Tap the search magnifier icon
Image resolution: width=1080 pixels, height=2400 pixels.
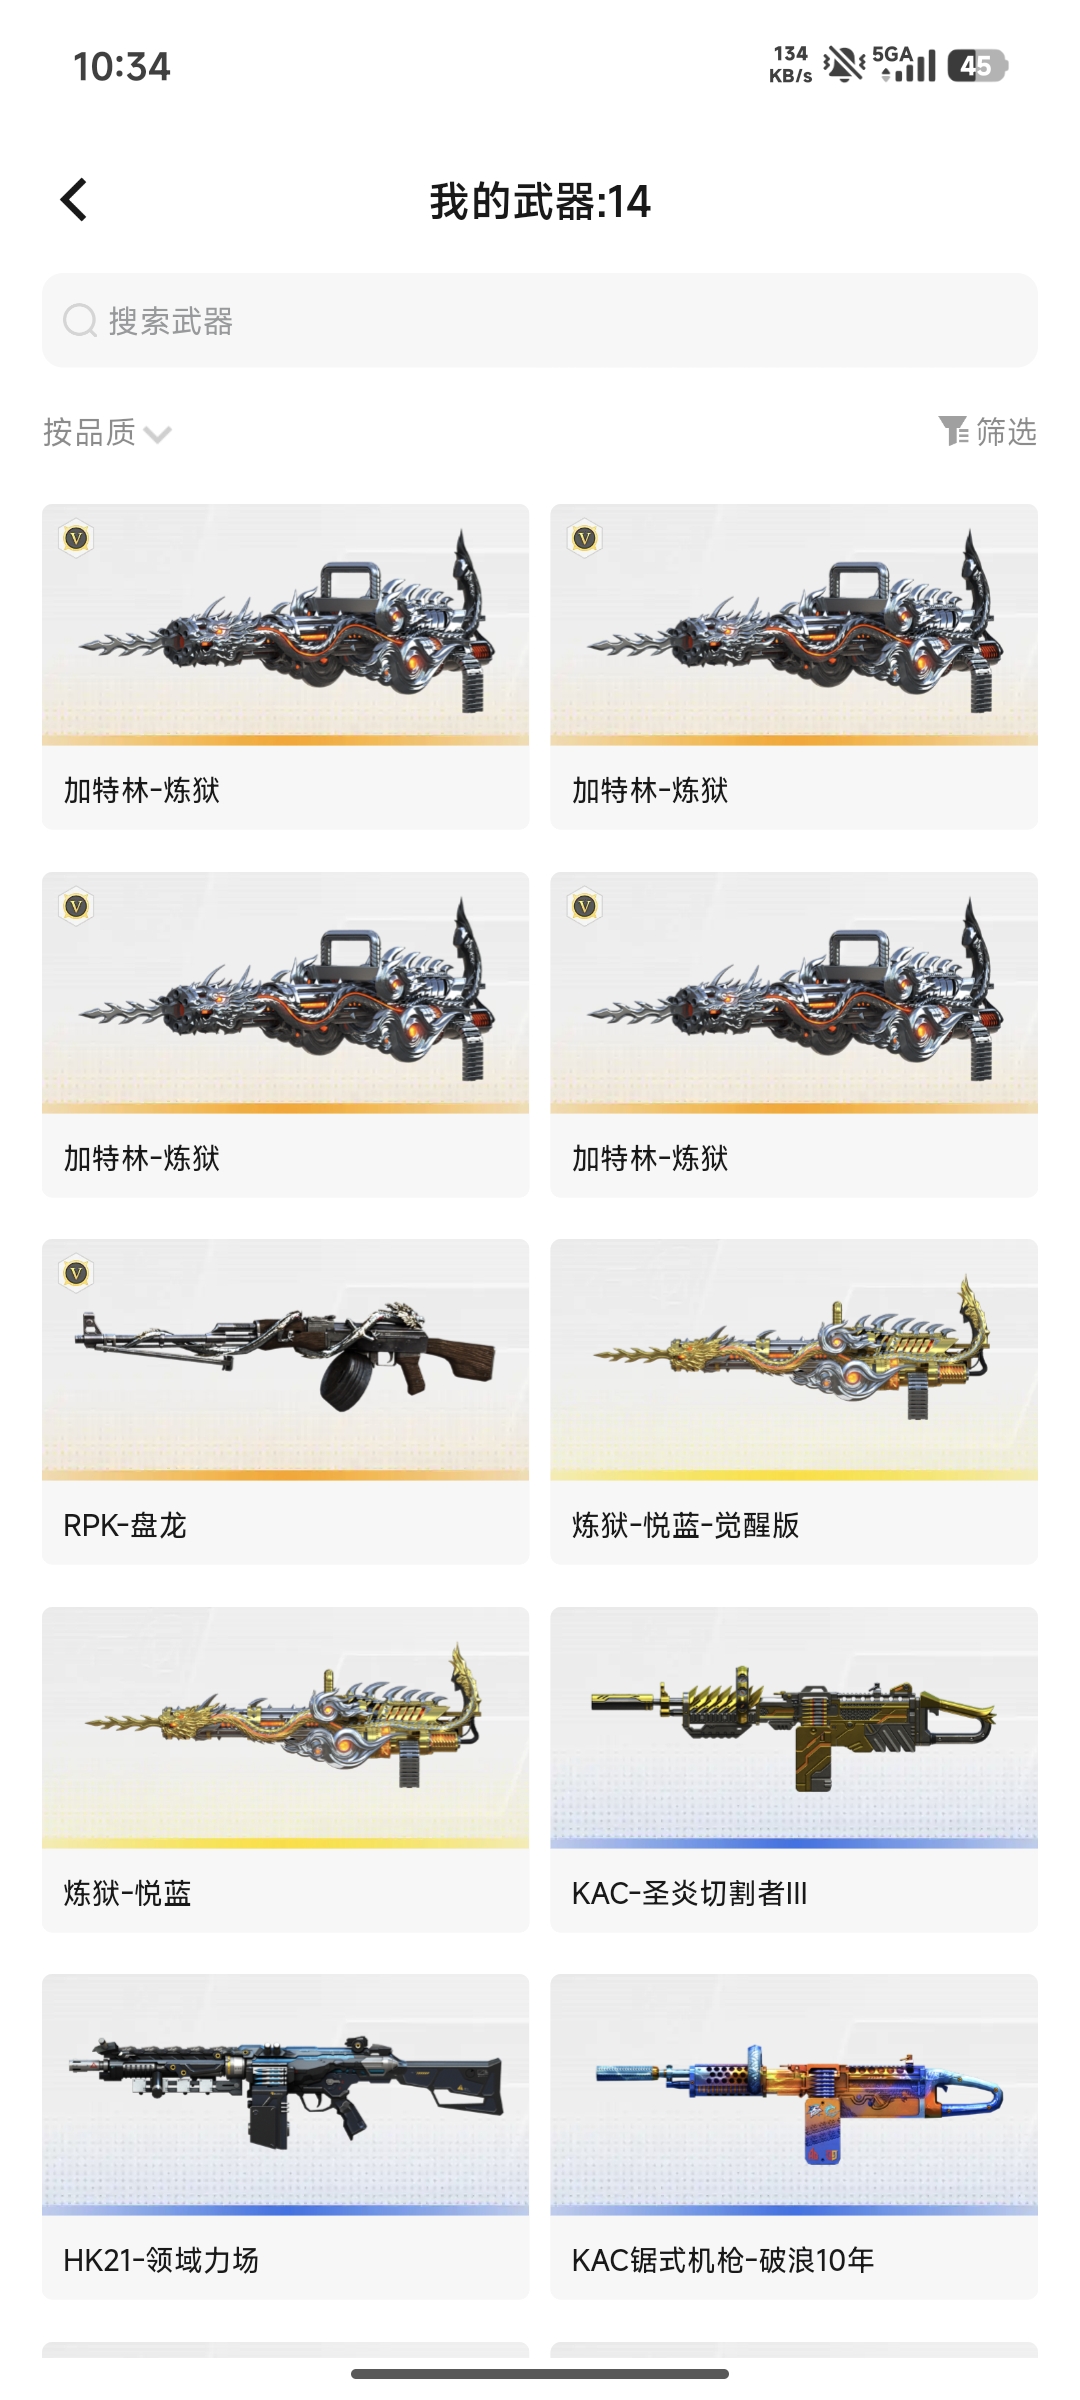coord(80,321)
